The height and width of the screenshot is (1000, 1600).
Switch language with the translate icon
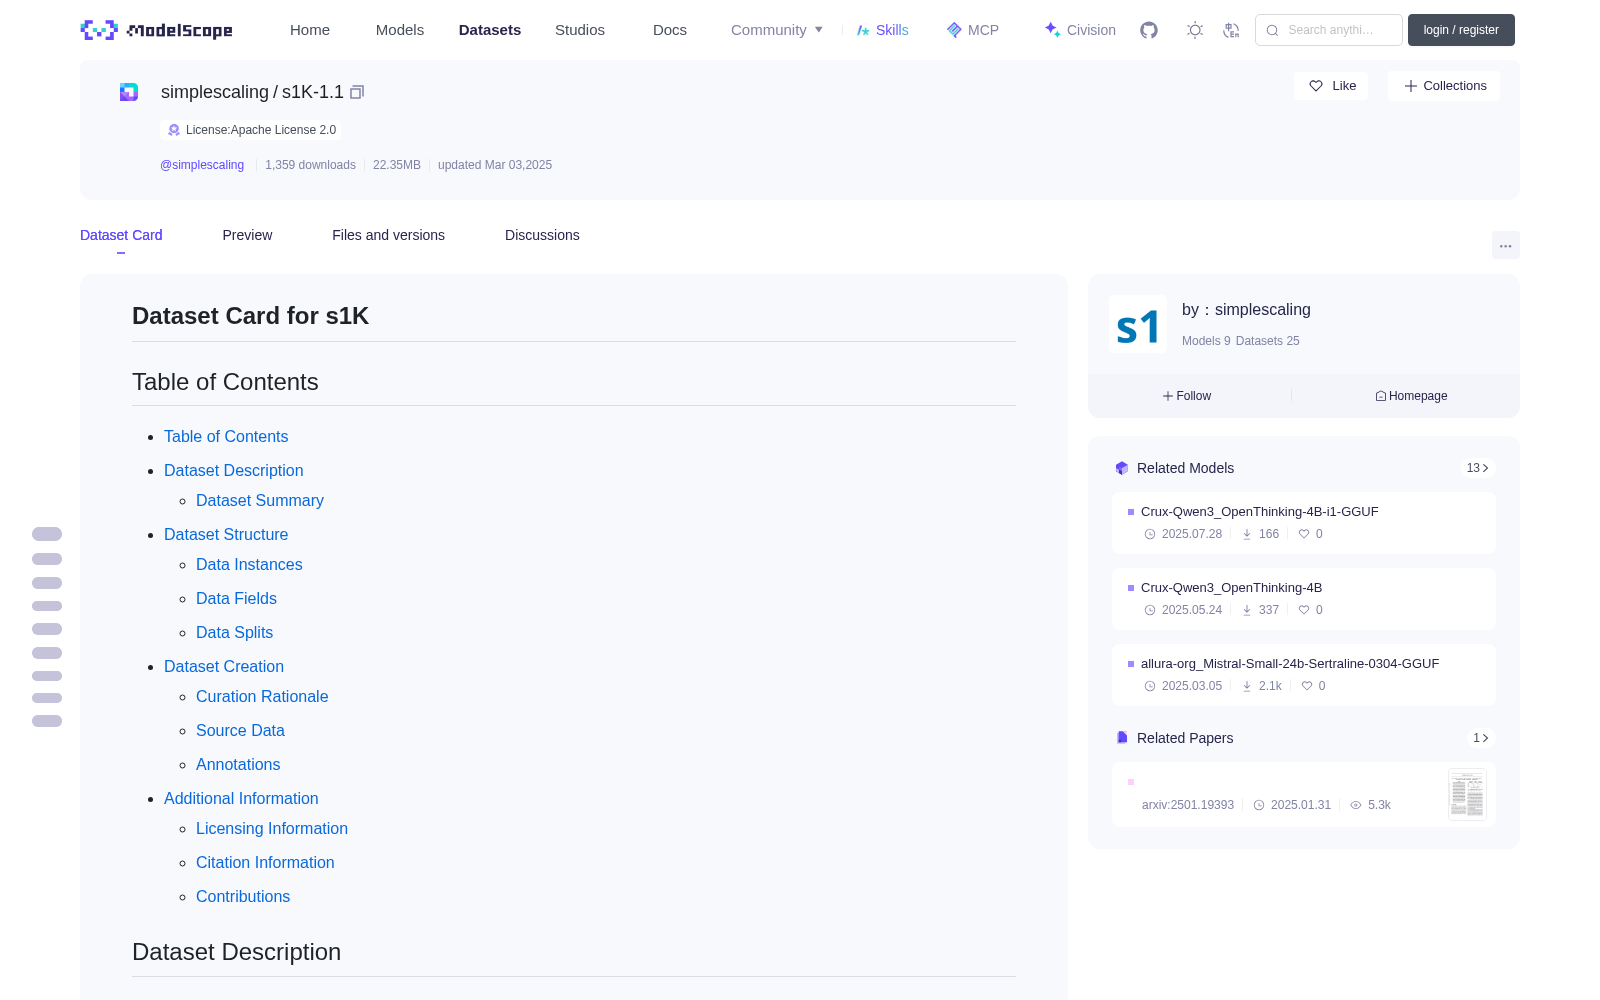tap(1231, 30)
